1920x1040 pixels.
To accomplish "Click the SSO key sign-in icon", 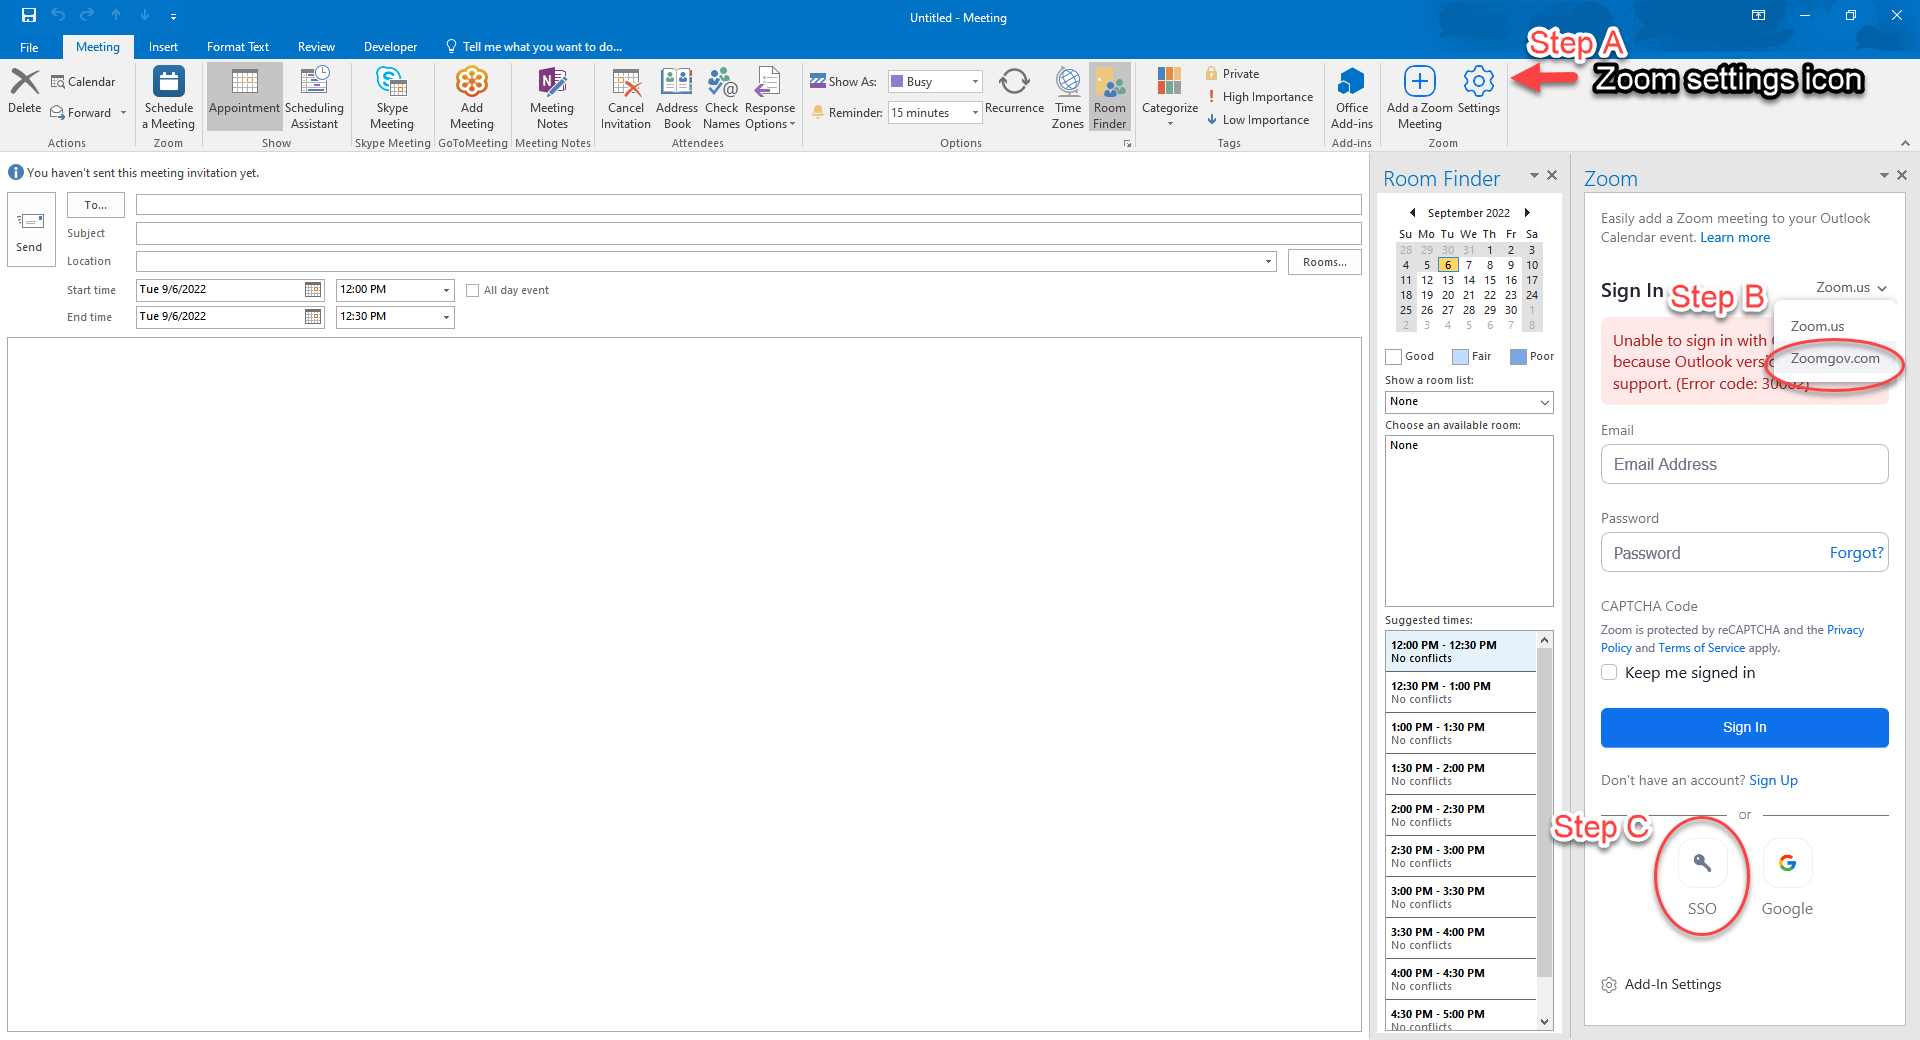I will (x=1702, y=863).
